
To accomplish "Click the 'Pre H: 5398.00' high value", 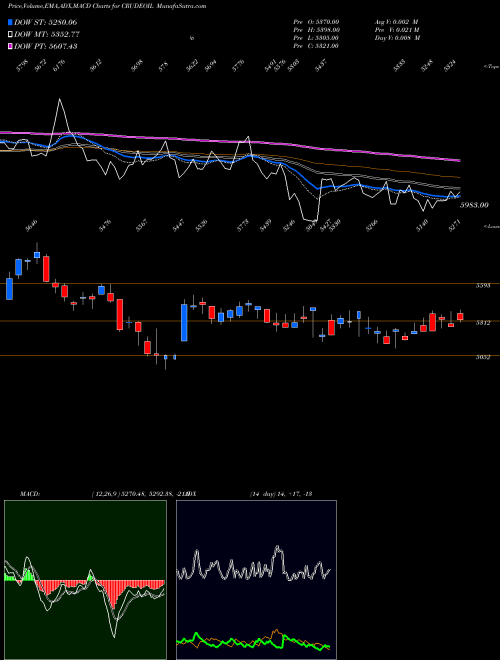I will [316, 30].
